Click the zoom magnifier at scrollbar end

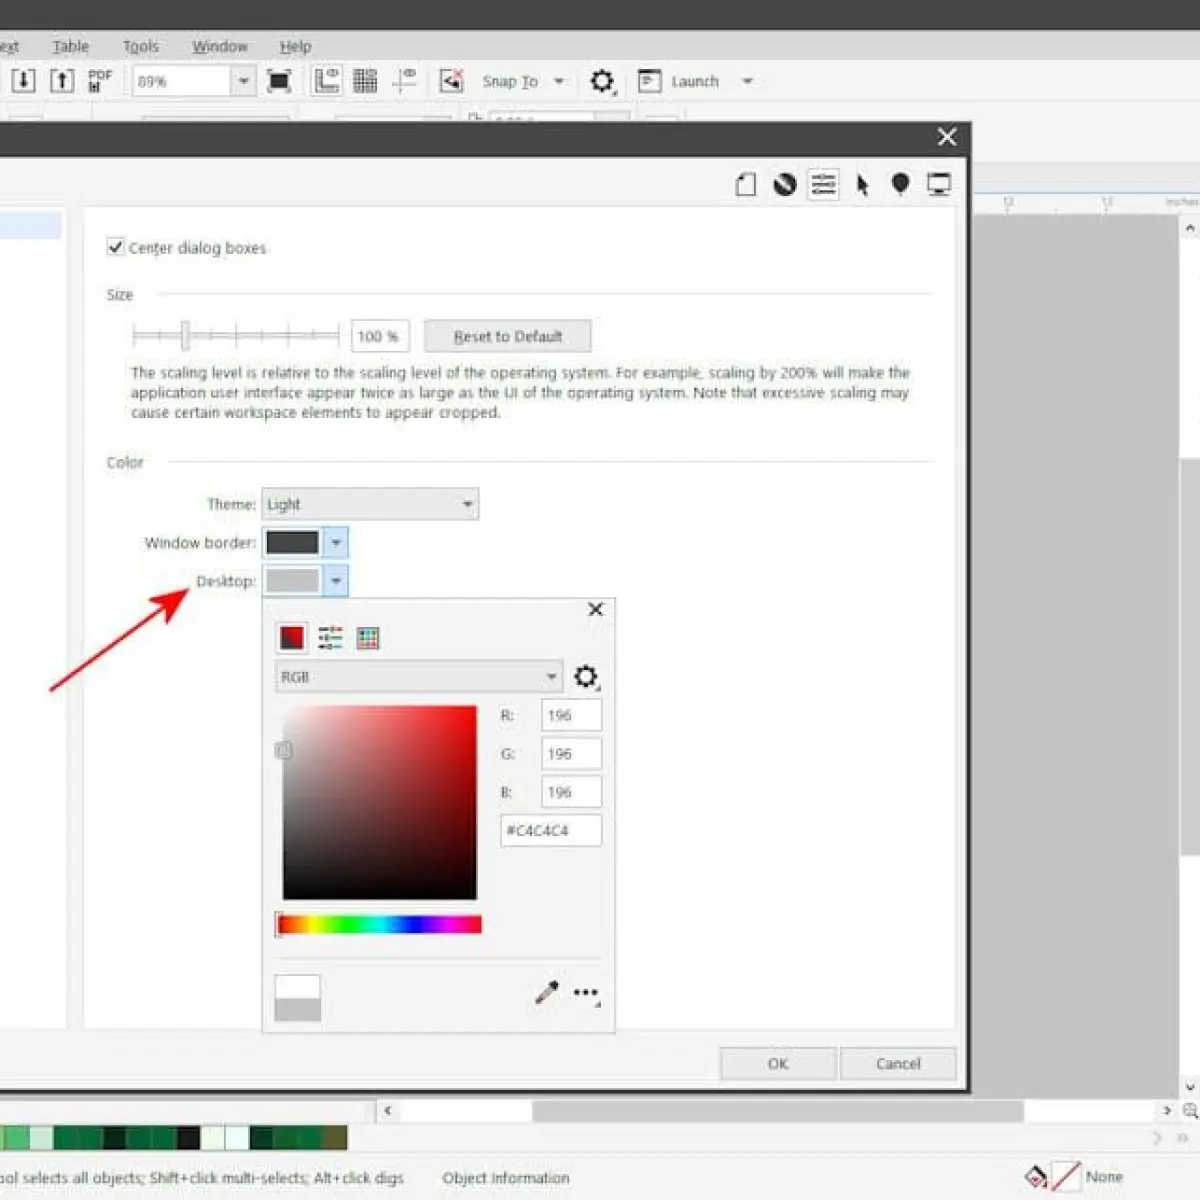(x=1190, y=1111)
